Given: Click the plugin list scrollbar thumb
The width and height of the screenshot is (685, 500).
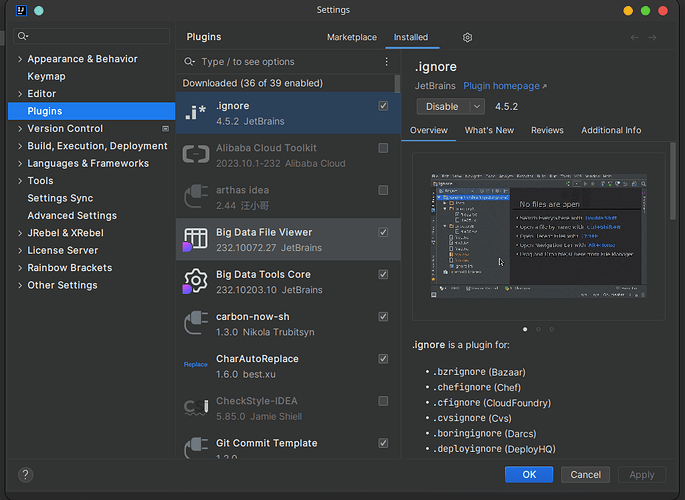Looking at the screenshot, I should click(x=397, y=84).
